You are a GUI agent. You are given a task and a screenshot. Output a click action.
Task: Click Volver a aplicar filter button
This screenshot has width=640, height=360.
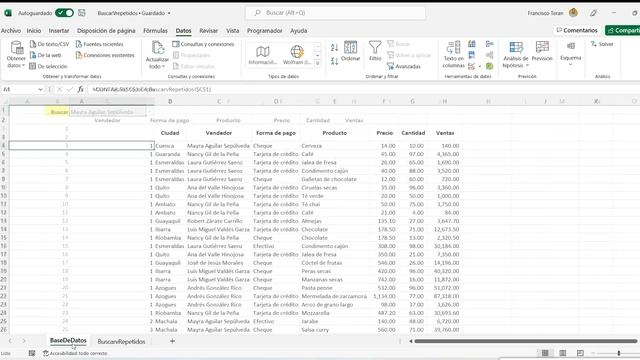point(409,55)
